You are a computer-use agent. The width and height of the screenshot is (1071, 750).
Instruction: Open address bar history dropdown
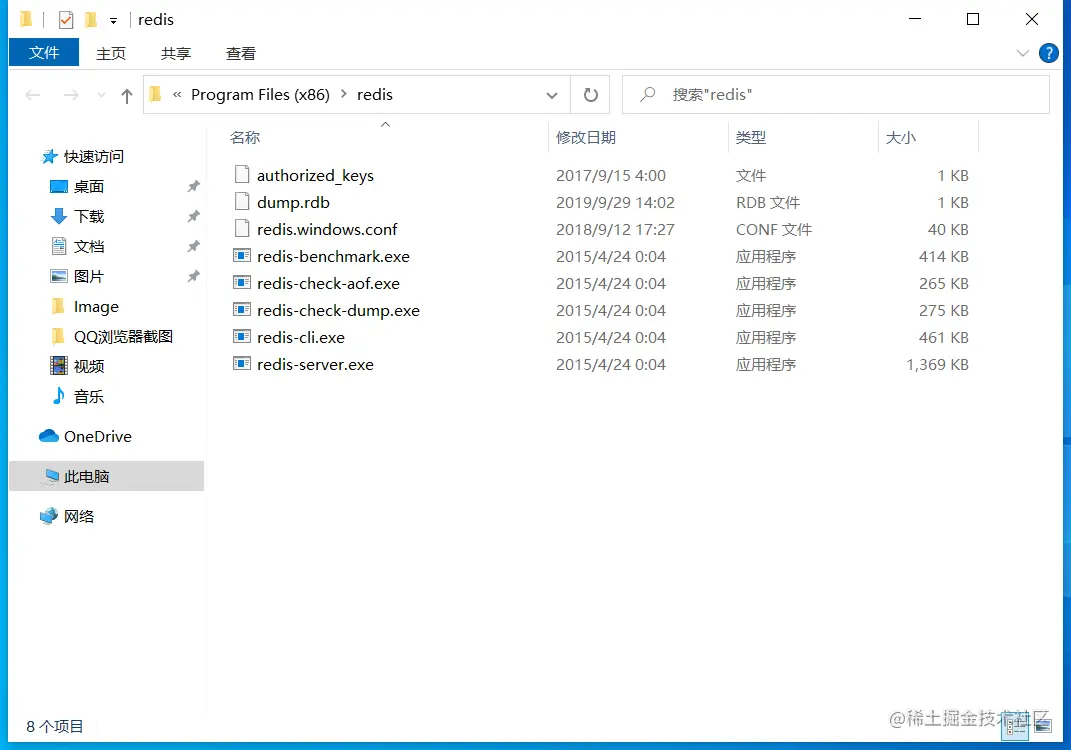click(x=552, y=96)
